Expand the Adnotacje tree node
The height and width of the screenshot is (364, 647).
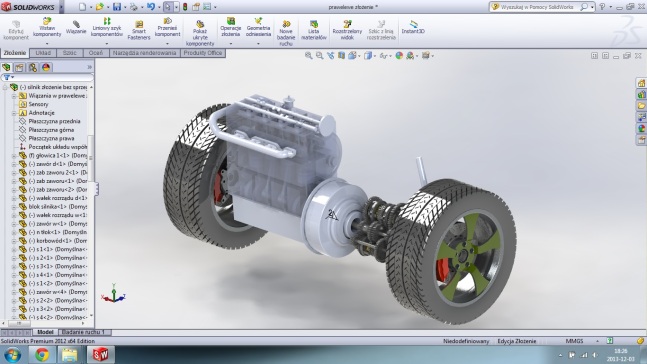[14, 113]
